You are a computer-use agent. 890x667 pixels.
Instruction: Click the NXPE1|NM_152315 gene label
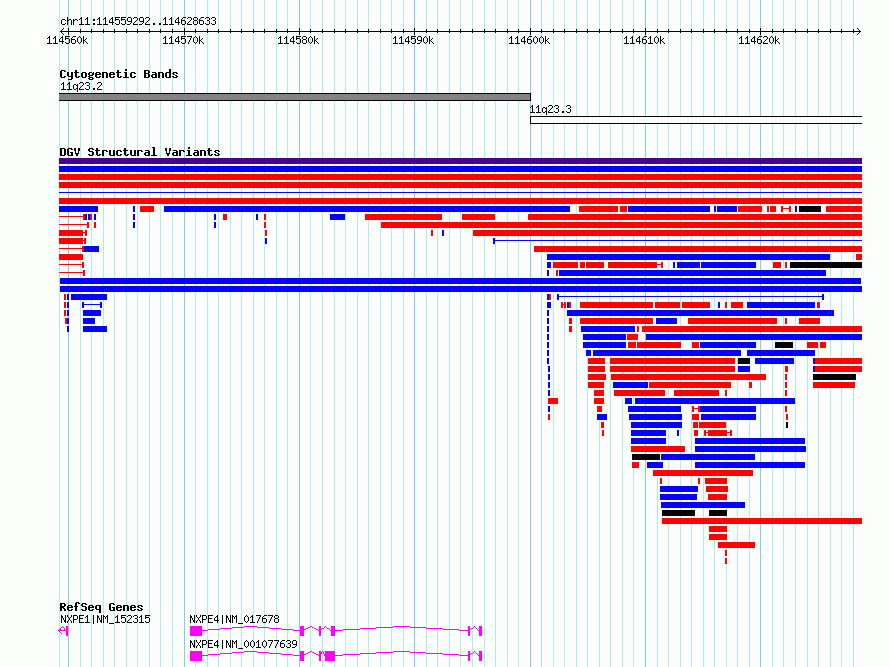tap(105, 619)
